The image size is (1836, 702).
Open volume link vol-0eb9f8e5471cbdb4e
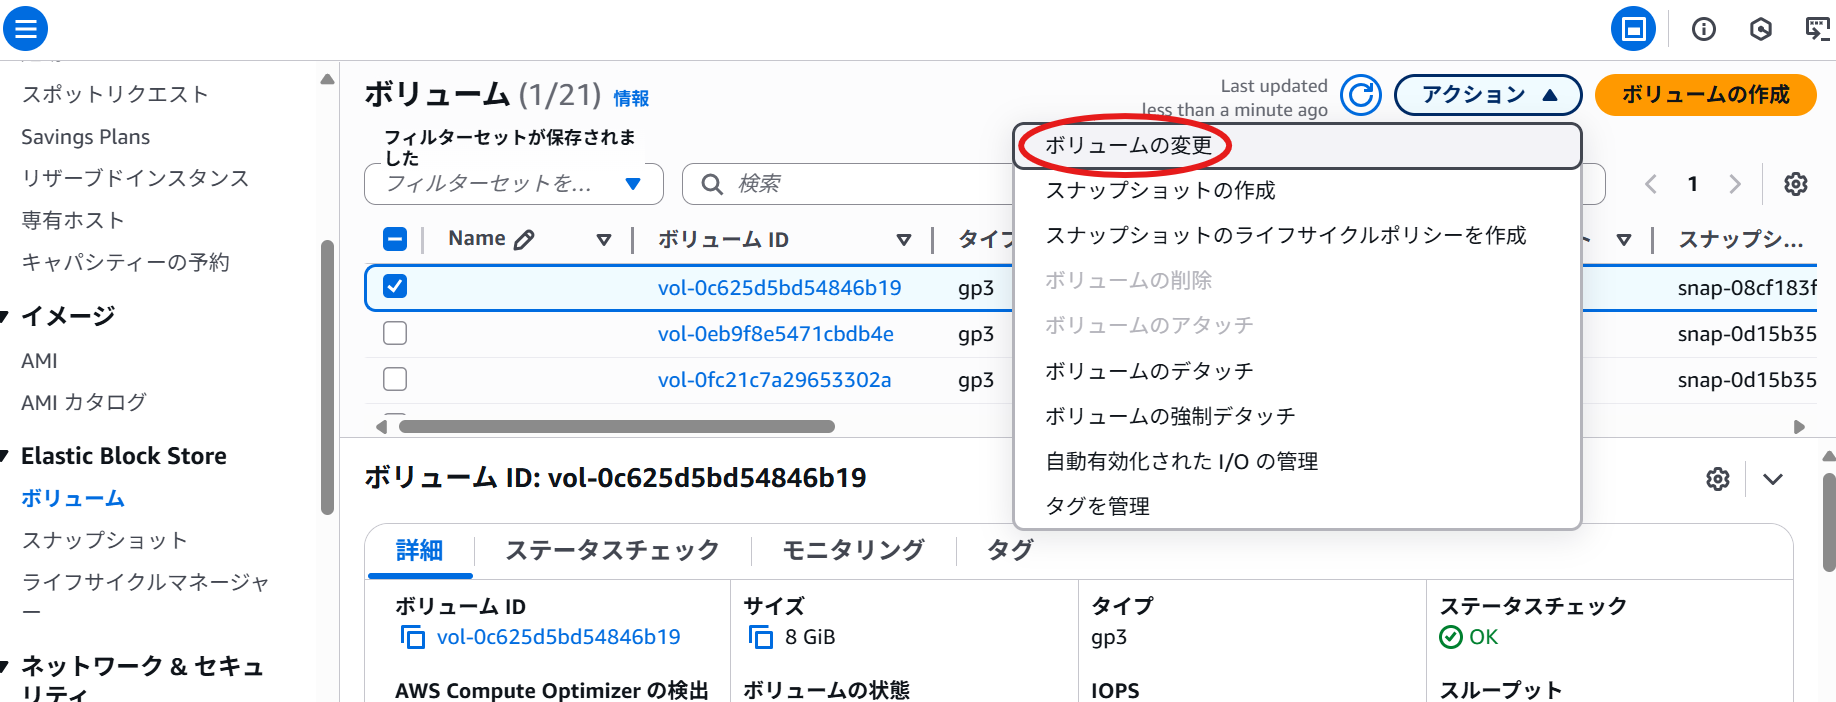pyautogui.click(x=775, y=334)
